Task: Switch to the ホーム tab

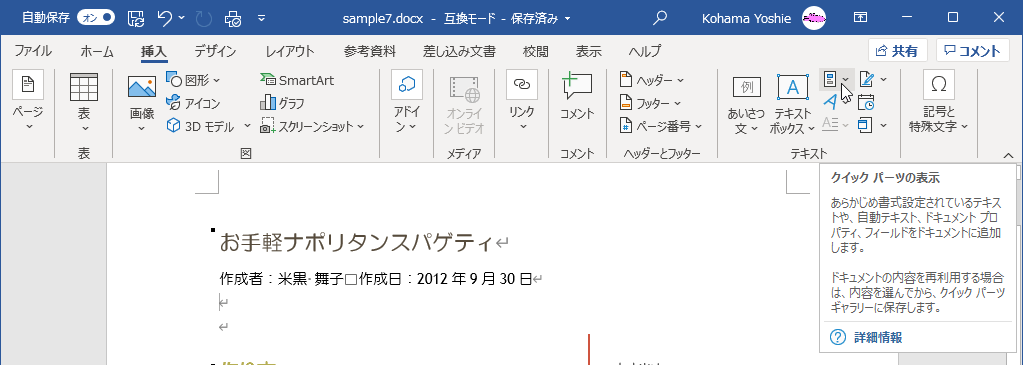Action: pyautogui.click(x=97, y=52)
